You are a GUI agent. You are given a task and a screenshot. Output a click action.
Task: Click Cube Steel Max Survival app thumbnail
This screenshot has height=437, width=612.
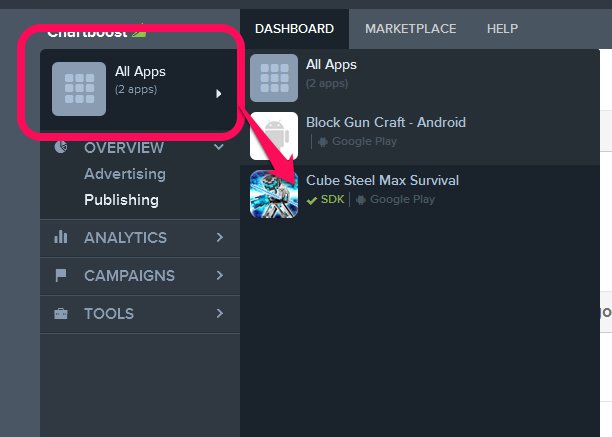click(274, 194)
